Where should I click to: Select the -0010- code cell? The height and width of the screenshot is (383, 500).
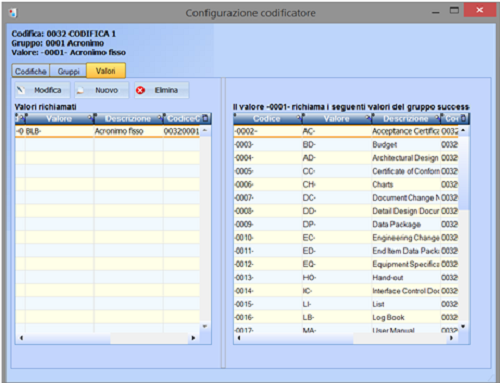pyautogui.click(x=268, y=237)
